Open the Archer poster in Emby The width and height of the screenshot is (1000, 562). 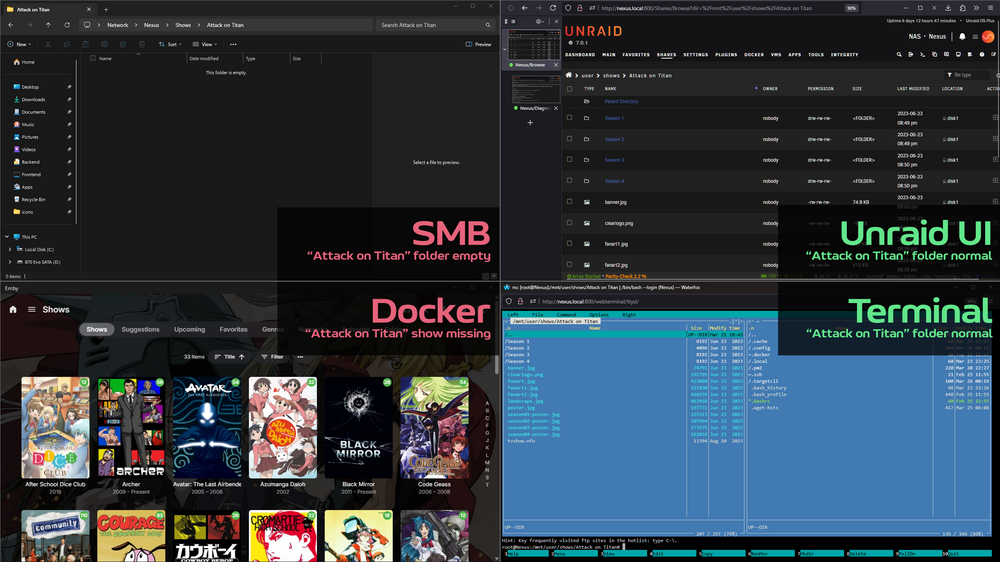click(x=131, y=427)
